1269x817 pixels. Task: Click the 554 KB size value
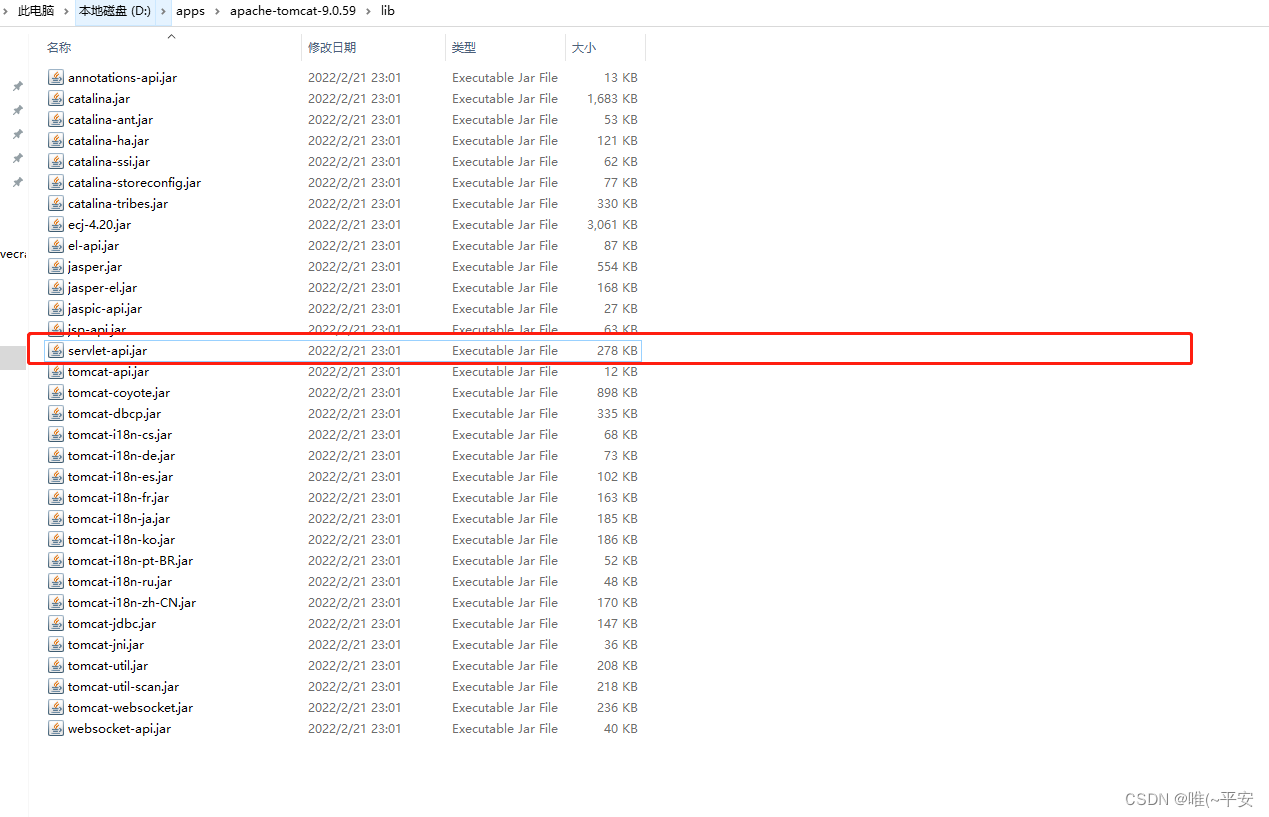(617, 267)
